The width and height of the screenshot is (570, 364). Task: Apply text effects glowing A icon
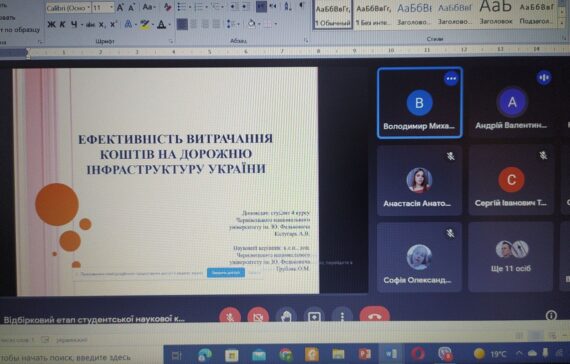(x=128, y=24)
